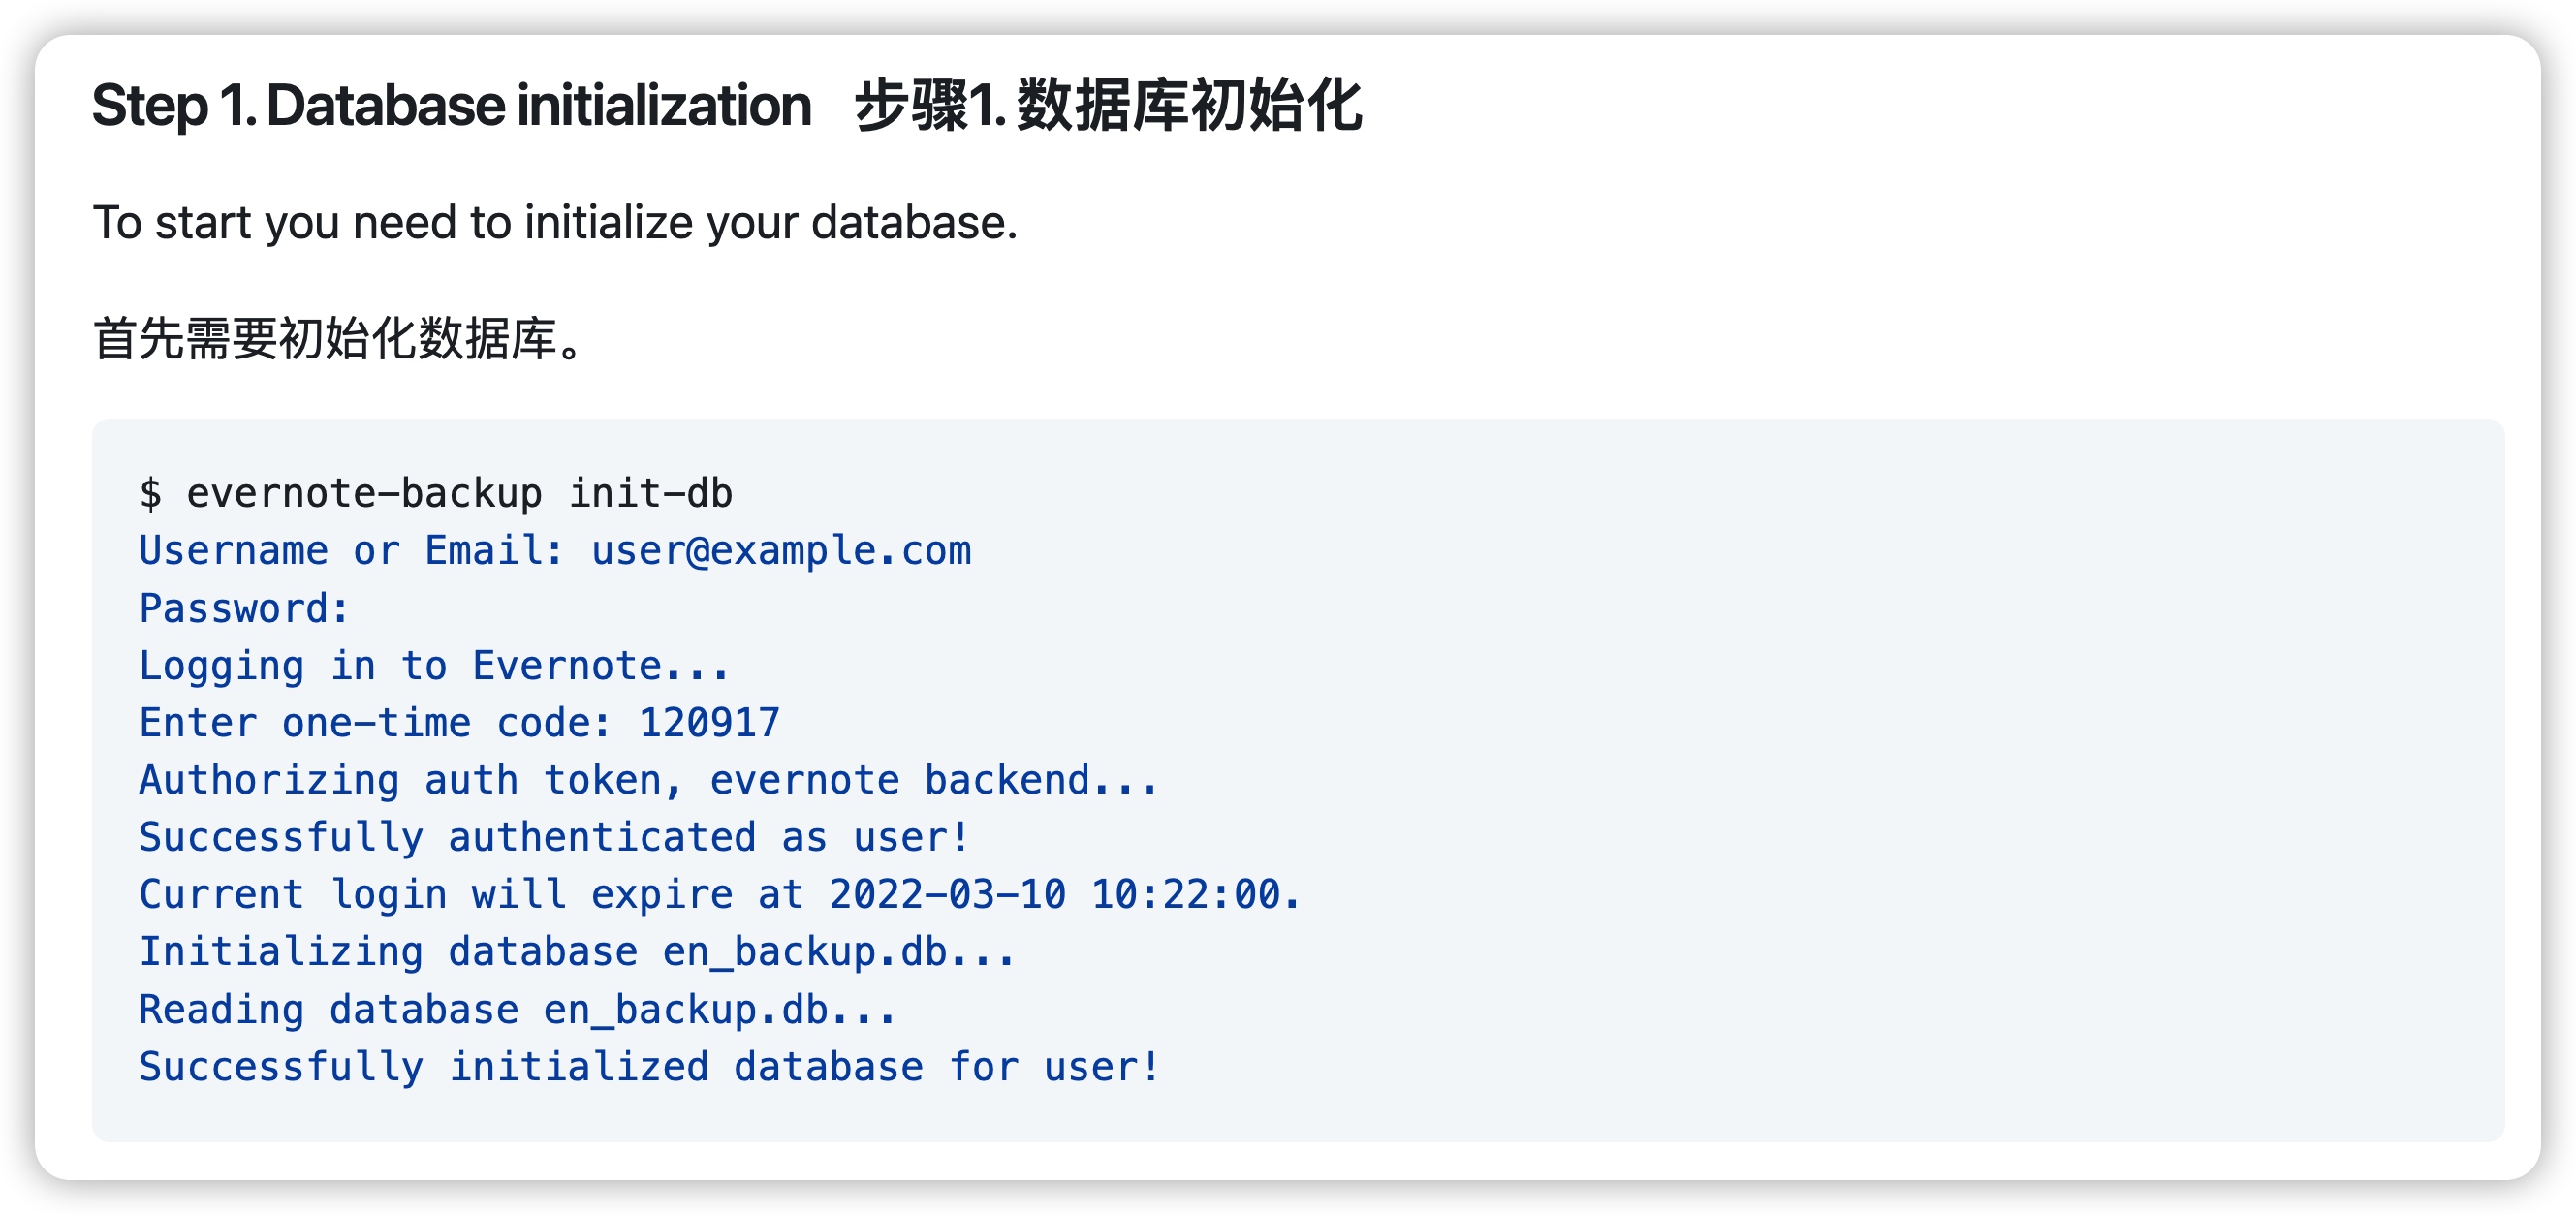Click the Initializing database en_backup.db line
The image size is (2576, 1215).
(x=577, y=953)
